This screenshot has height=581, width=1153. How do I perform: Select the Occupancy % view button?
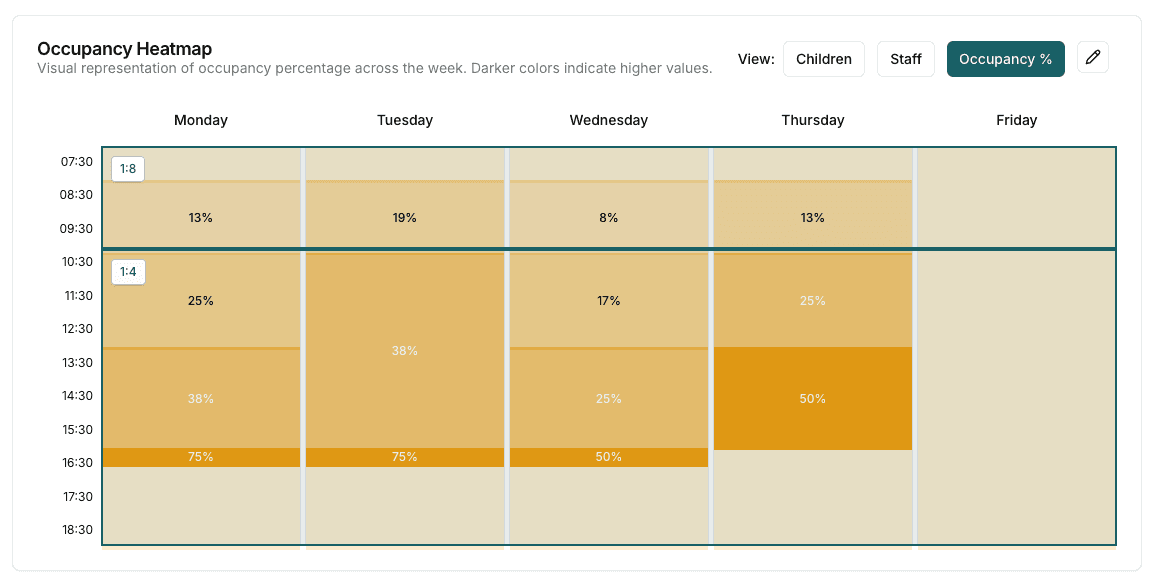tap(1005, 59)
